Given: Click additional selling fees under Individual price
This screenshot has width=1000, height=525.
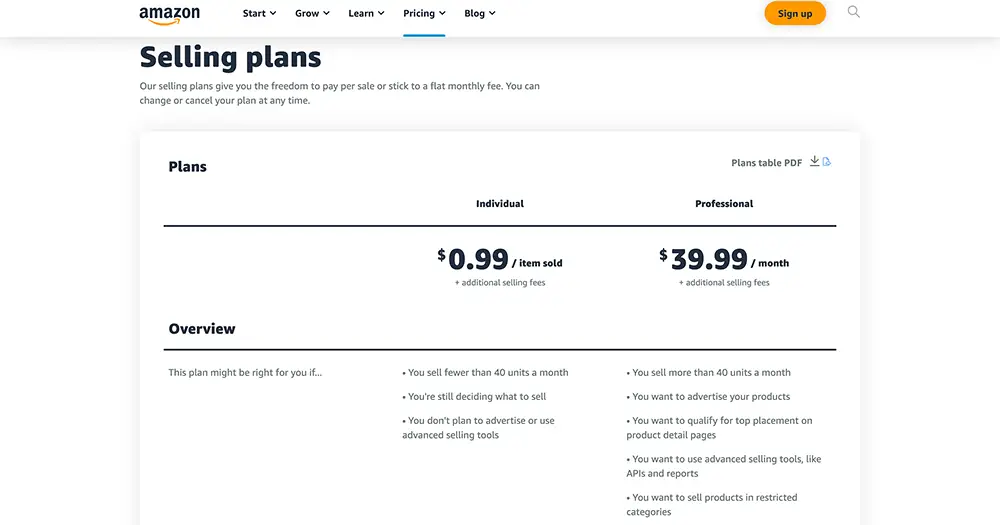Looking at the screenshot, I should (500, 283).
